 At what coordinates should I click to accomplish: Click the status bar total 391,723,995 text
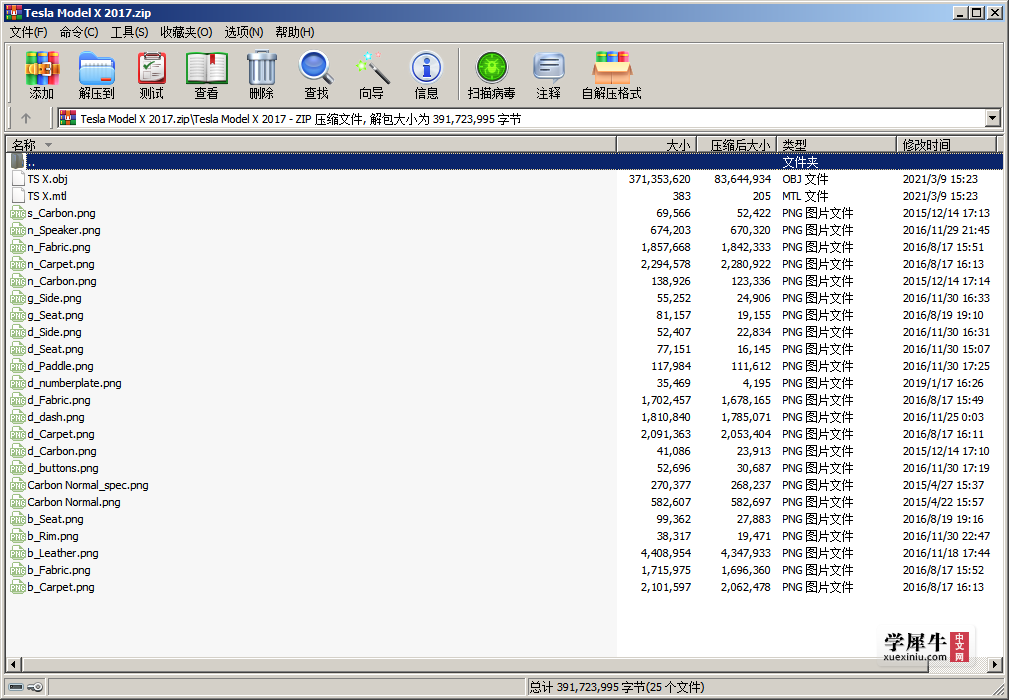coord(616,687)
